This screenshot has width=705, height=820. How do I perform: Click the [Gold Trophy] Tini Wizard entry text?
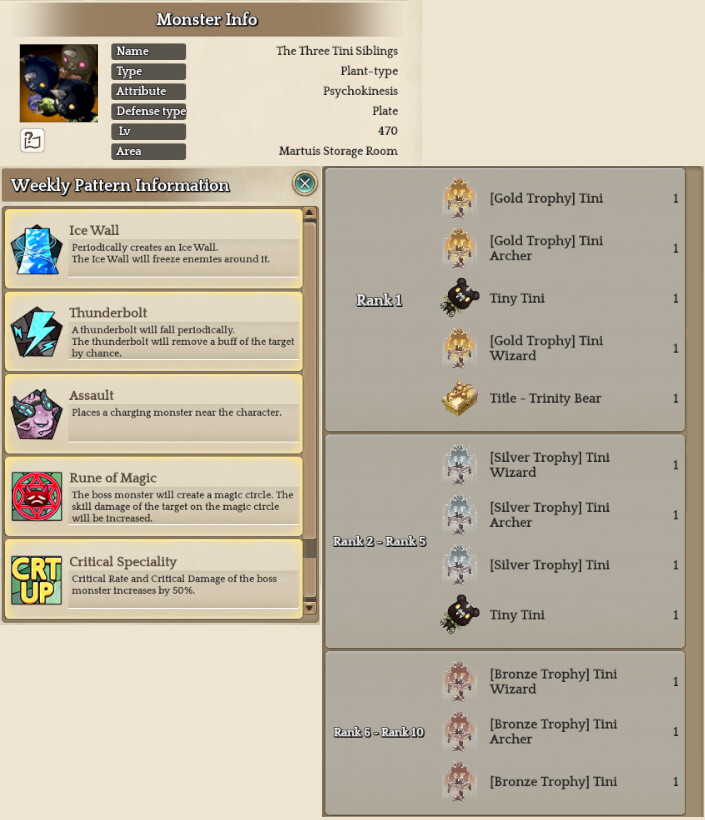(546, 348)
